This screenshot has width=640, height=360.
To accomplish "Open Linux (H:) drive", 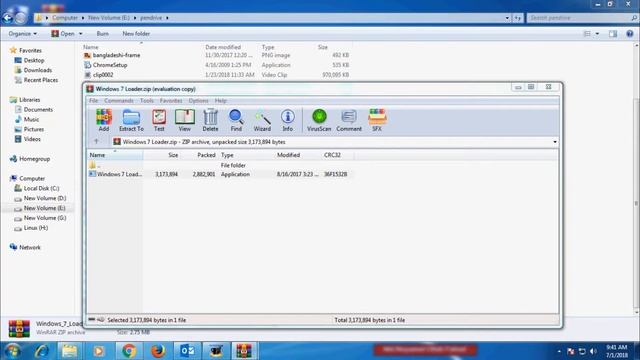I will pyautogui.click(x=36, y=228).
